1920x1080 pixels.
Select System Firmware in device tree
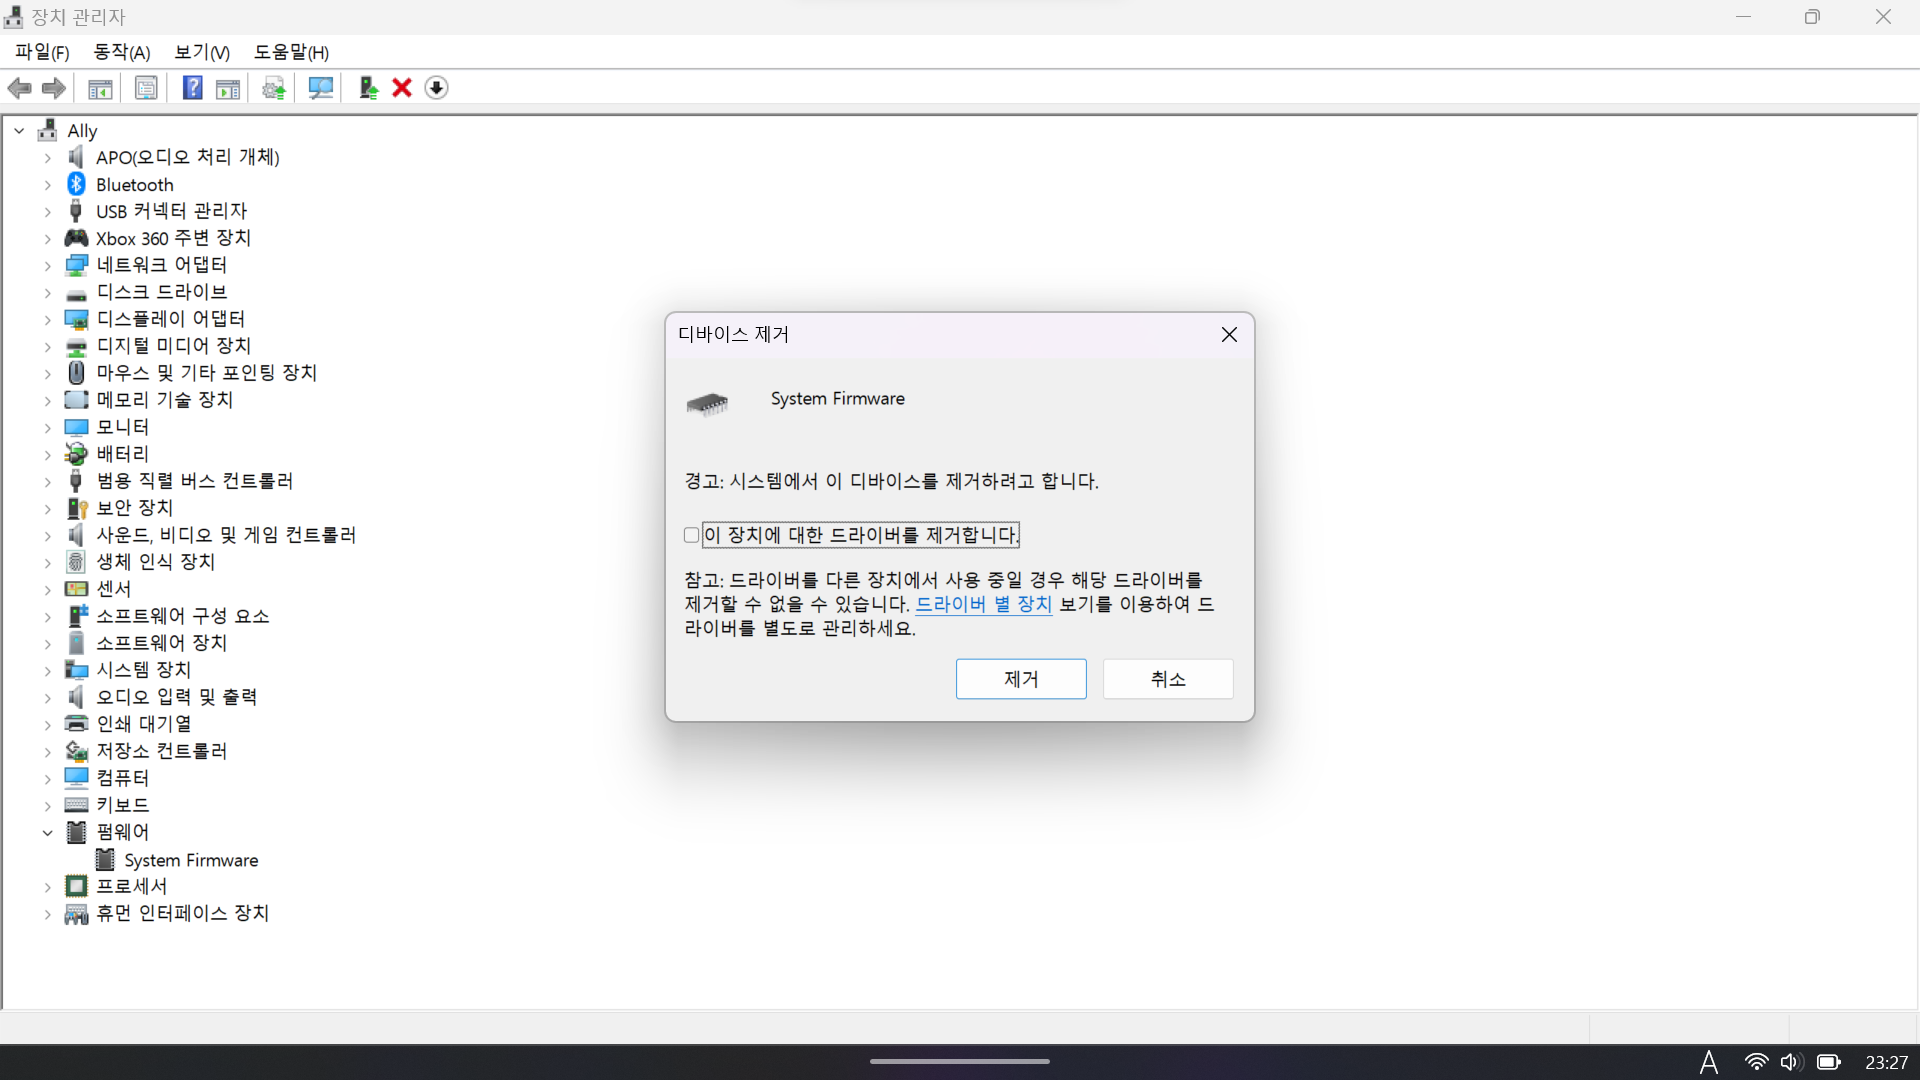tap(190, 860)
